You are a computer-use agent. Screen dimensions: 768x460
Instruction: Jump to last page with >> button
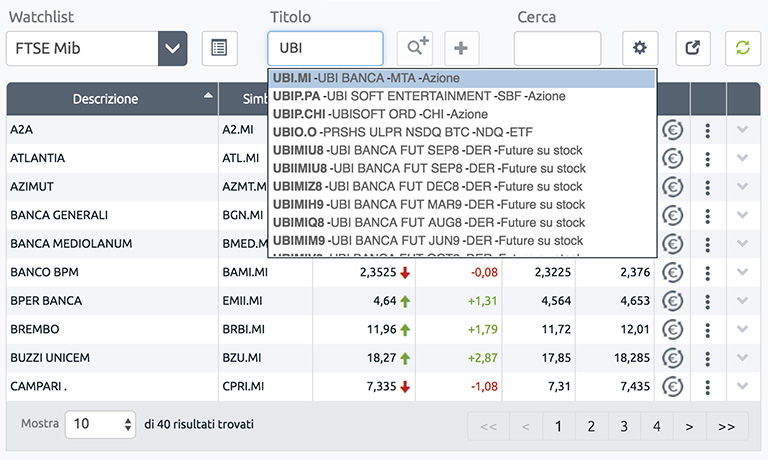(x=727, y=427)
